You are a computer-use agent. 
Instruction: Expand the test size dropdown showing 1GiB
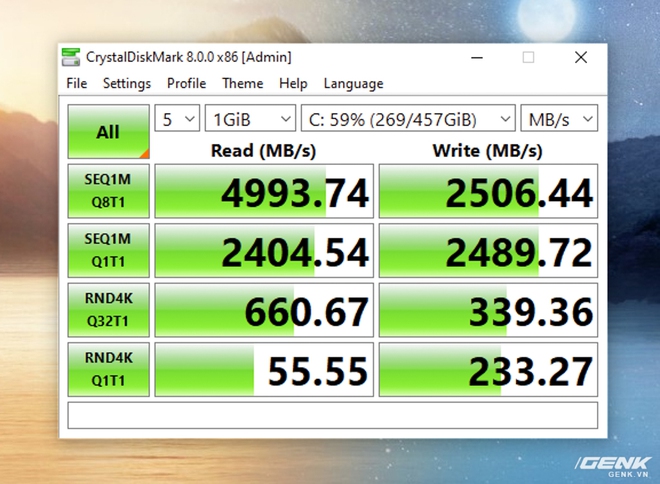[250, 118]
